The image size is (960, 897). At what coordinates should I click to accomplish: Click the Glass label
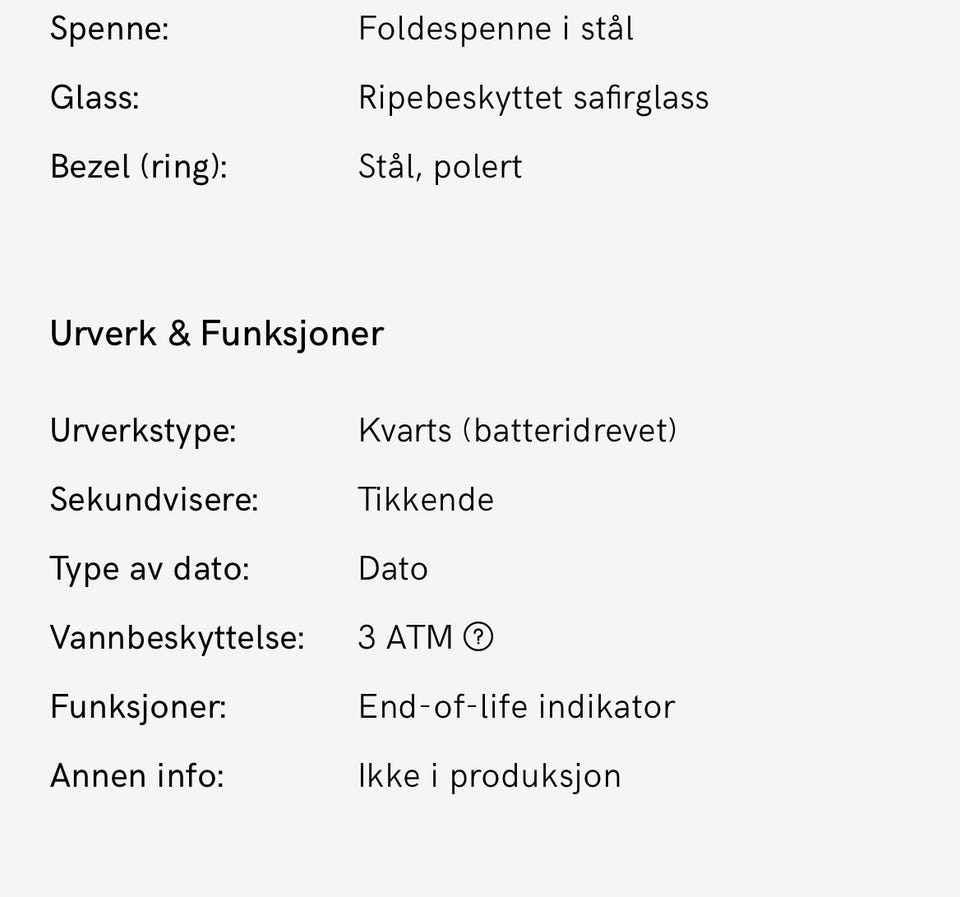pyautogui.click(x=94, y=98)
